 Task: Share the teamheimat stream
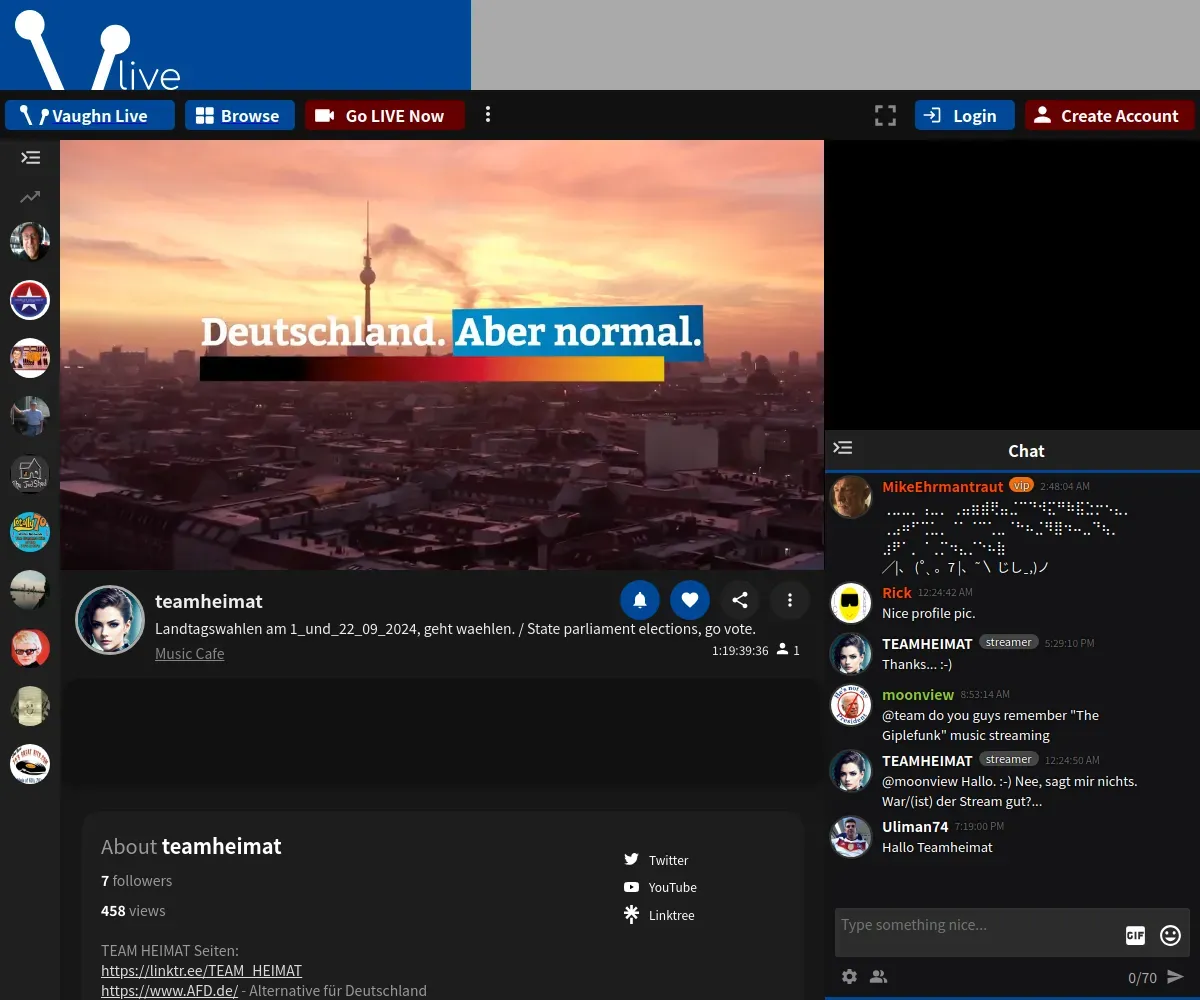[740, 600]
